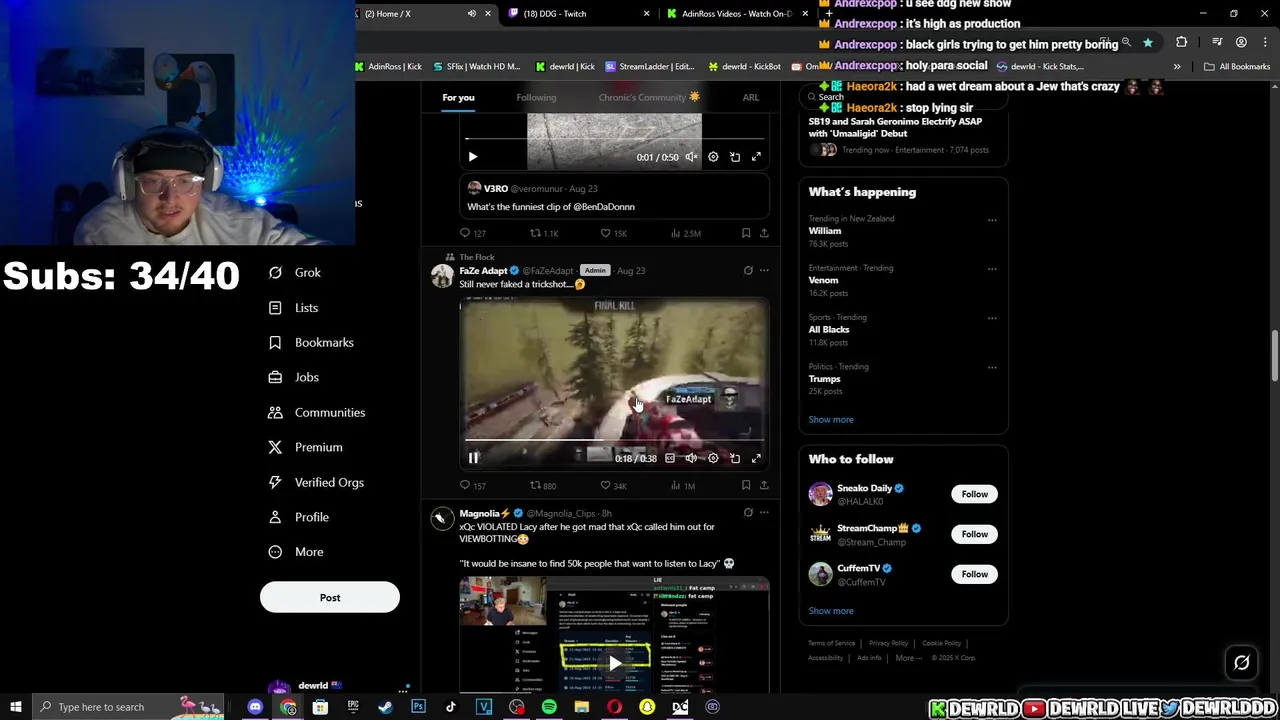1280x720 pixels.
Task: Share the FaZe Adapt post
Action: point(764,486)
